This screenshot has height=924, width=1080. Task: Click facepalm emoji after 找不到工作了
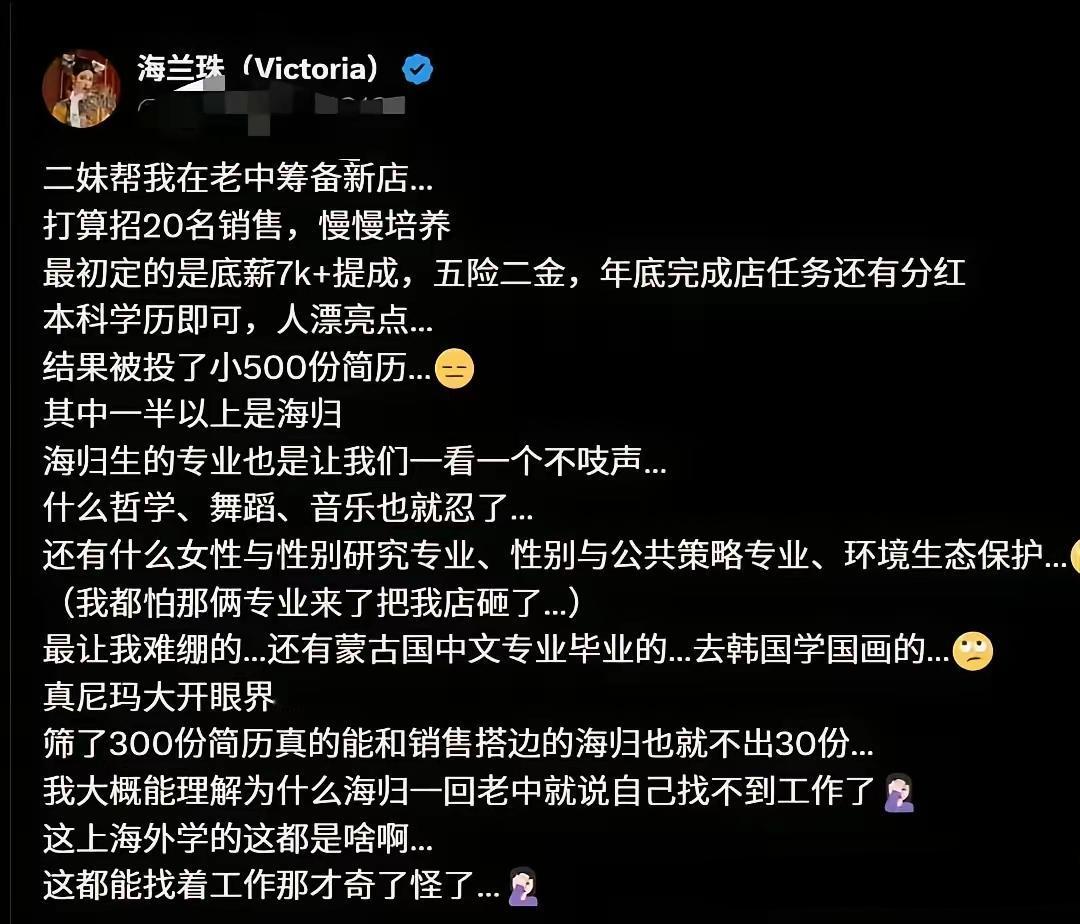click(899, 792)
